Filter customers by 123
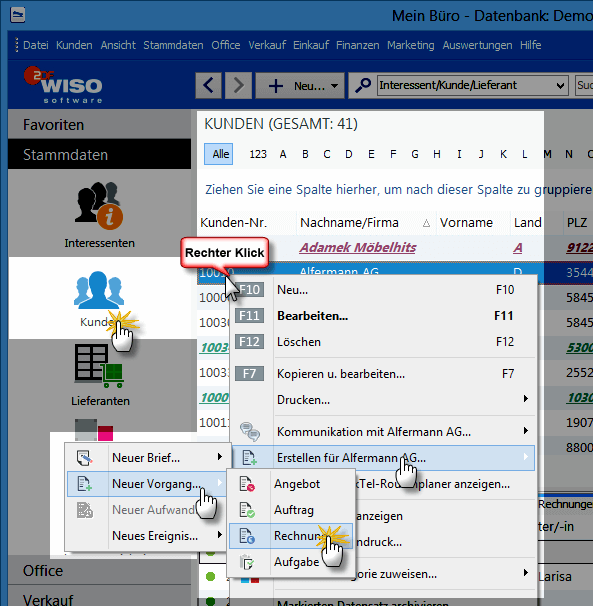The width and height of the screenshot is (593, 606). tap(258, 154)
